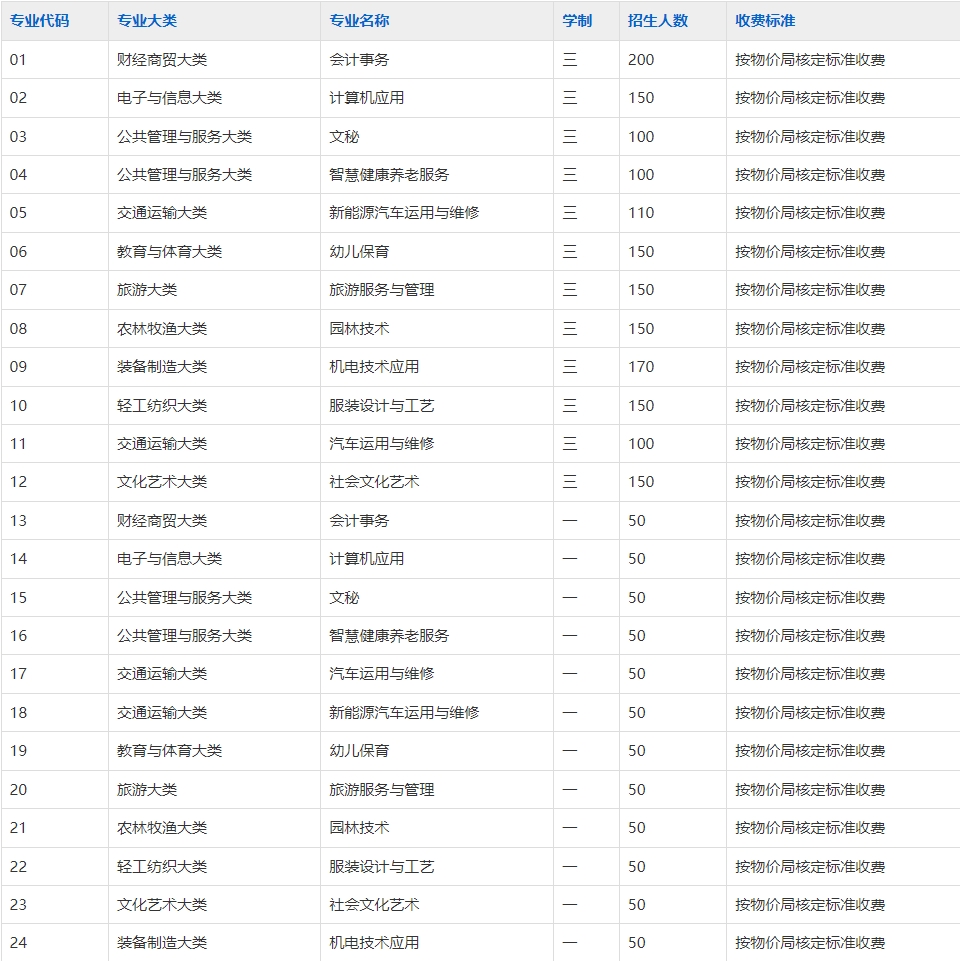Viewport: 960px width, 961px height.
Task: Click the 学制 dash in row 13
Action: (570, 521)
